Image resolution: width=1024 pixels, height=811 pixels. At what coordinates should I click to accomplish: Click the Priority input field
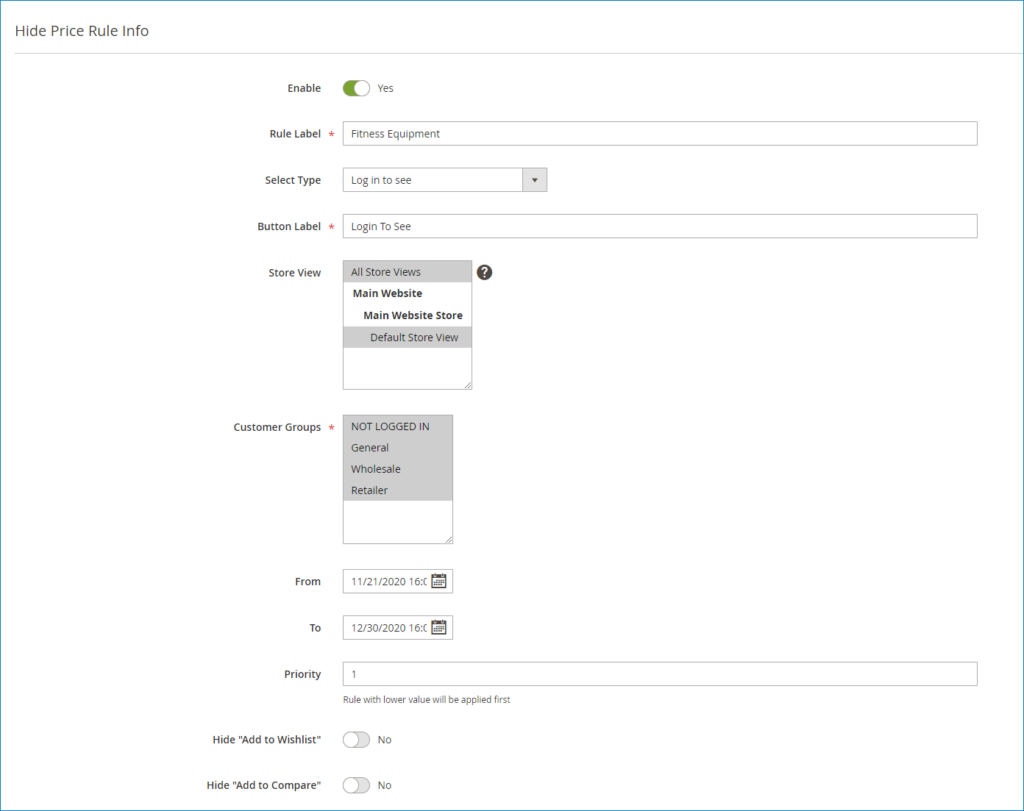(660, 674)
